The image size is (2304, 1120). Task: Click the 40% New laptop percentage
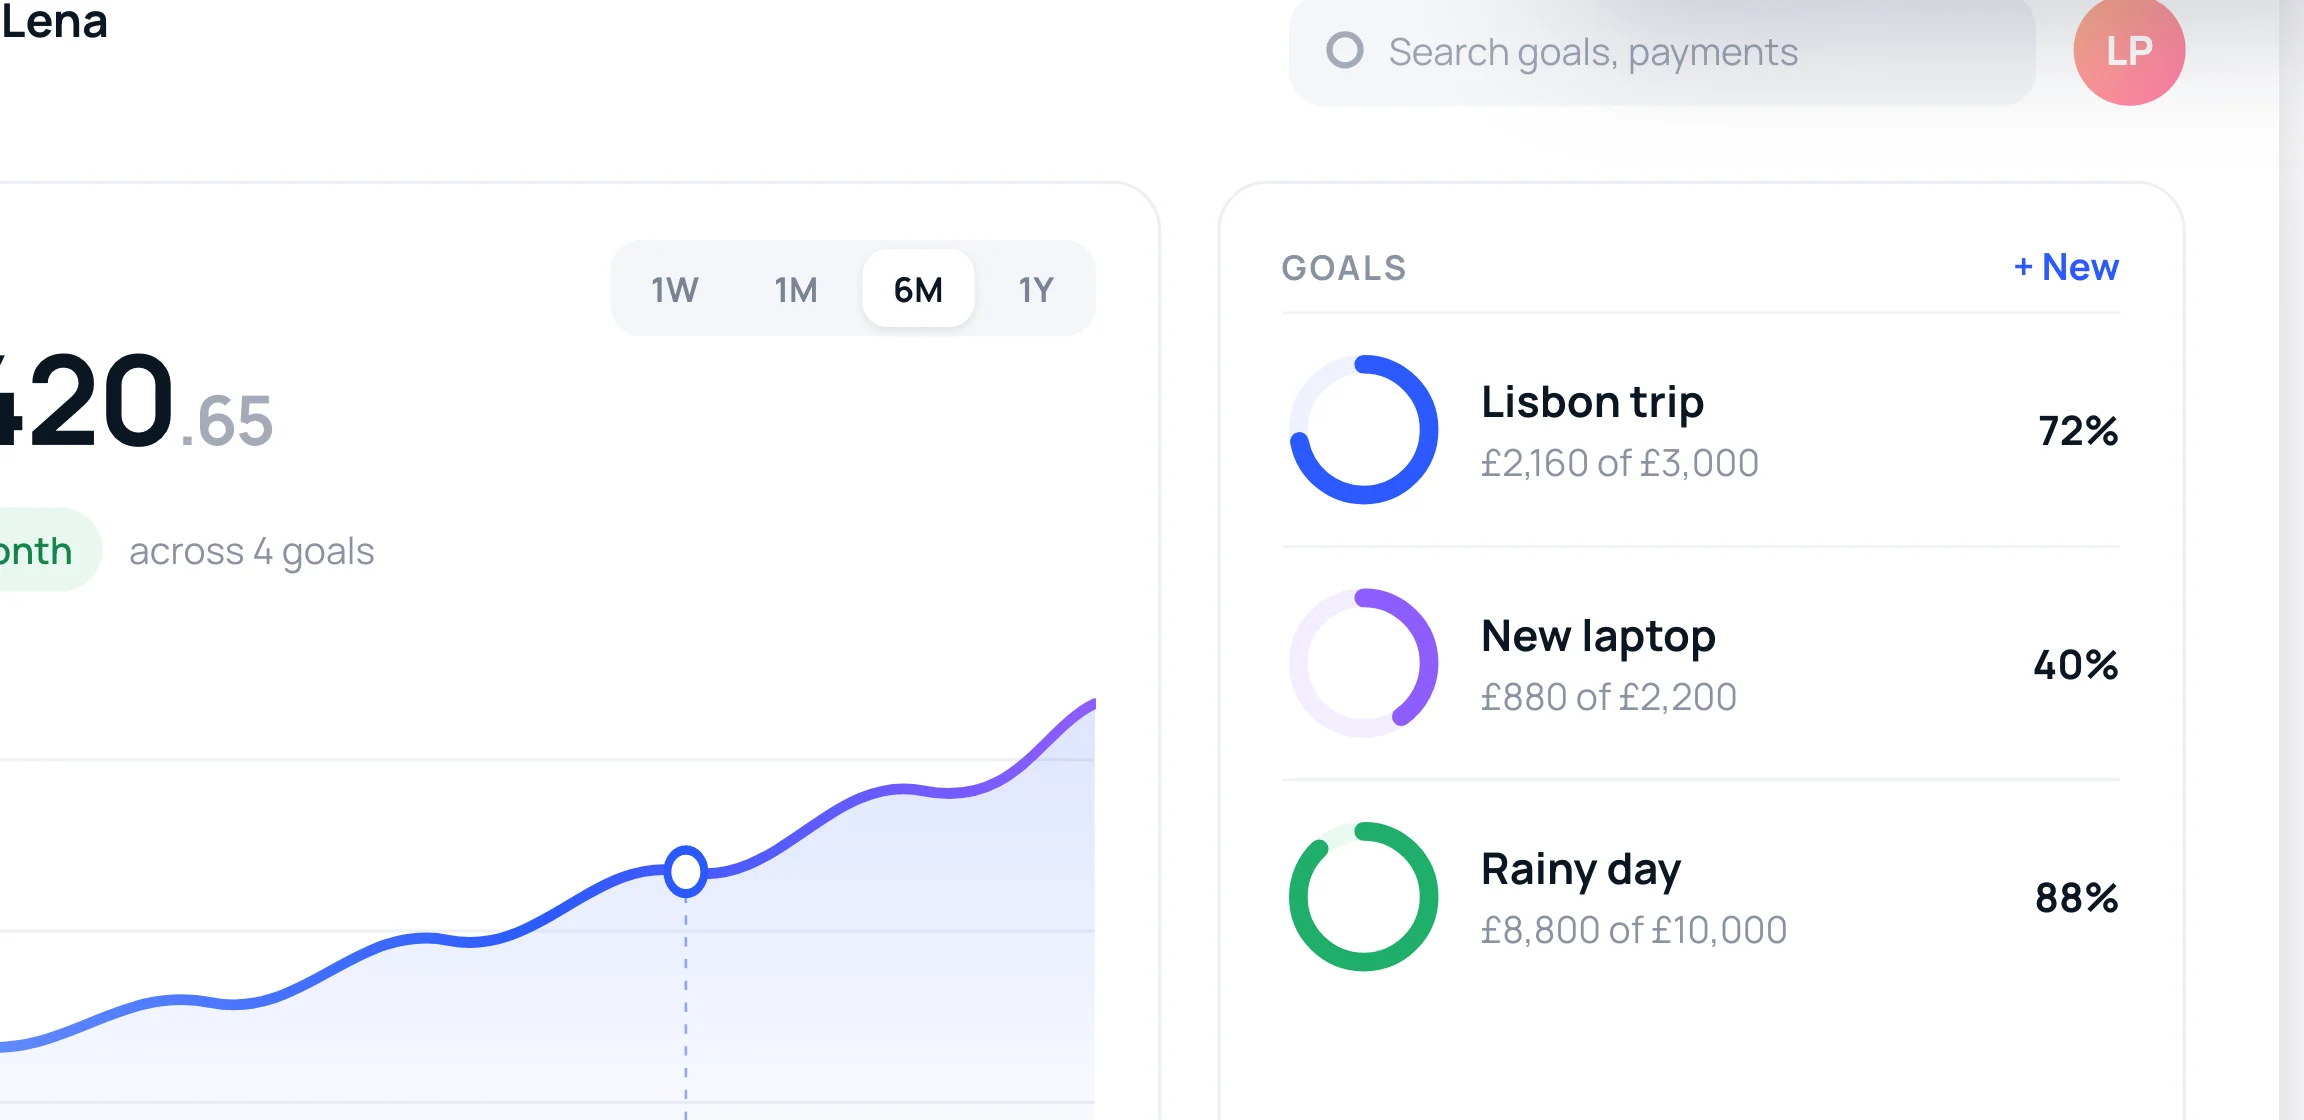[2076, 665]
